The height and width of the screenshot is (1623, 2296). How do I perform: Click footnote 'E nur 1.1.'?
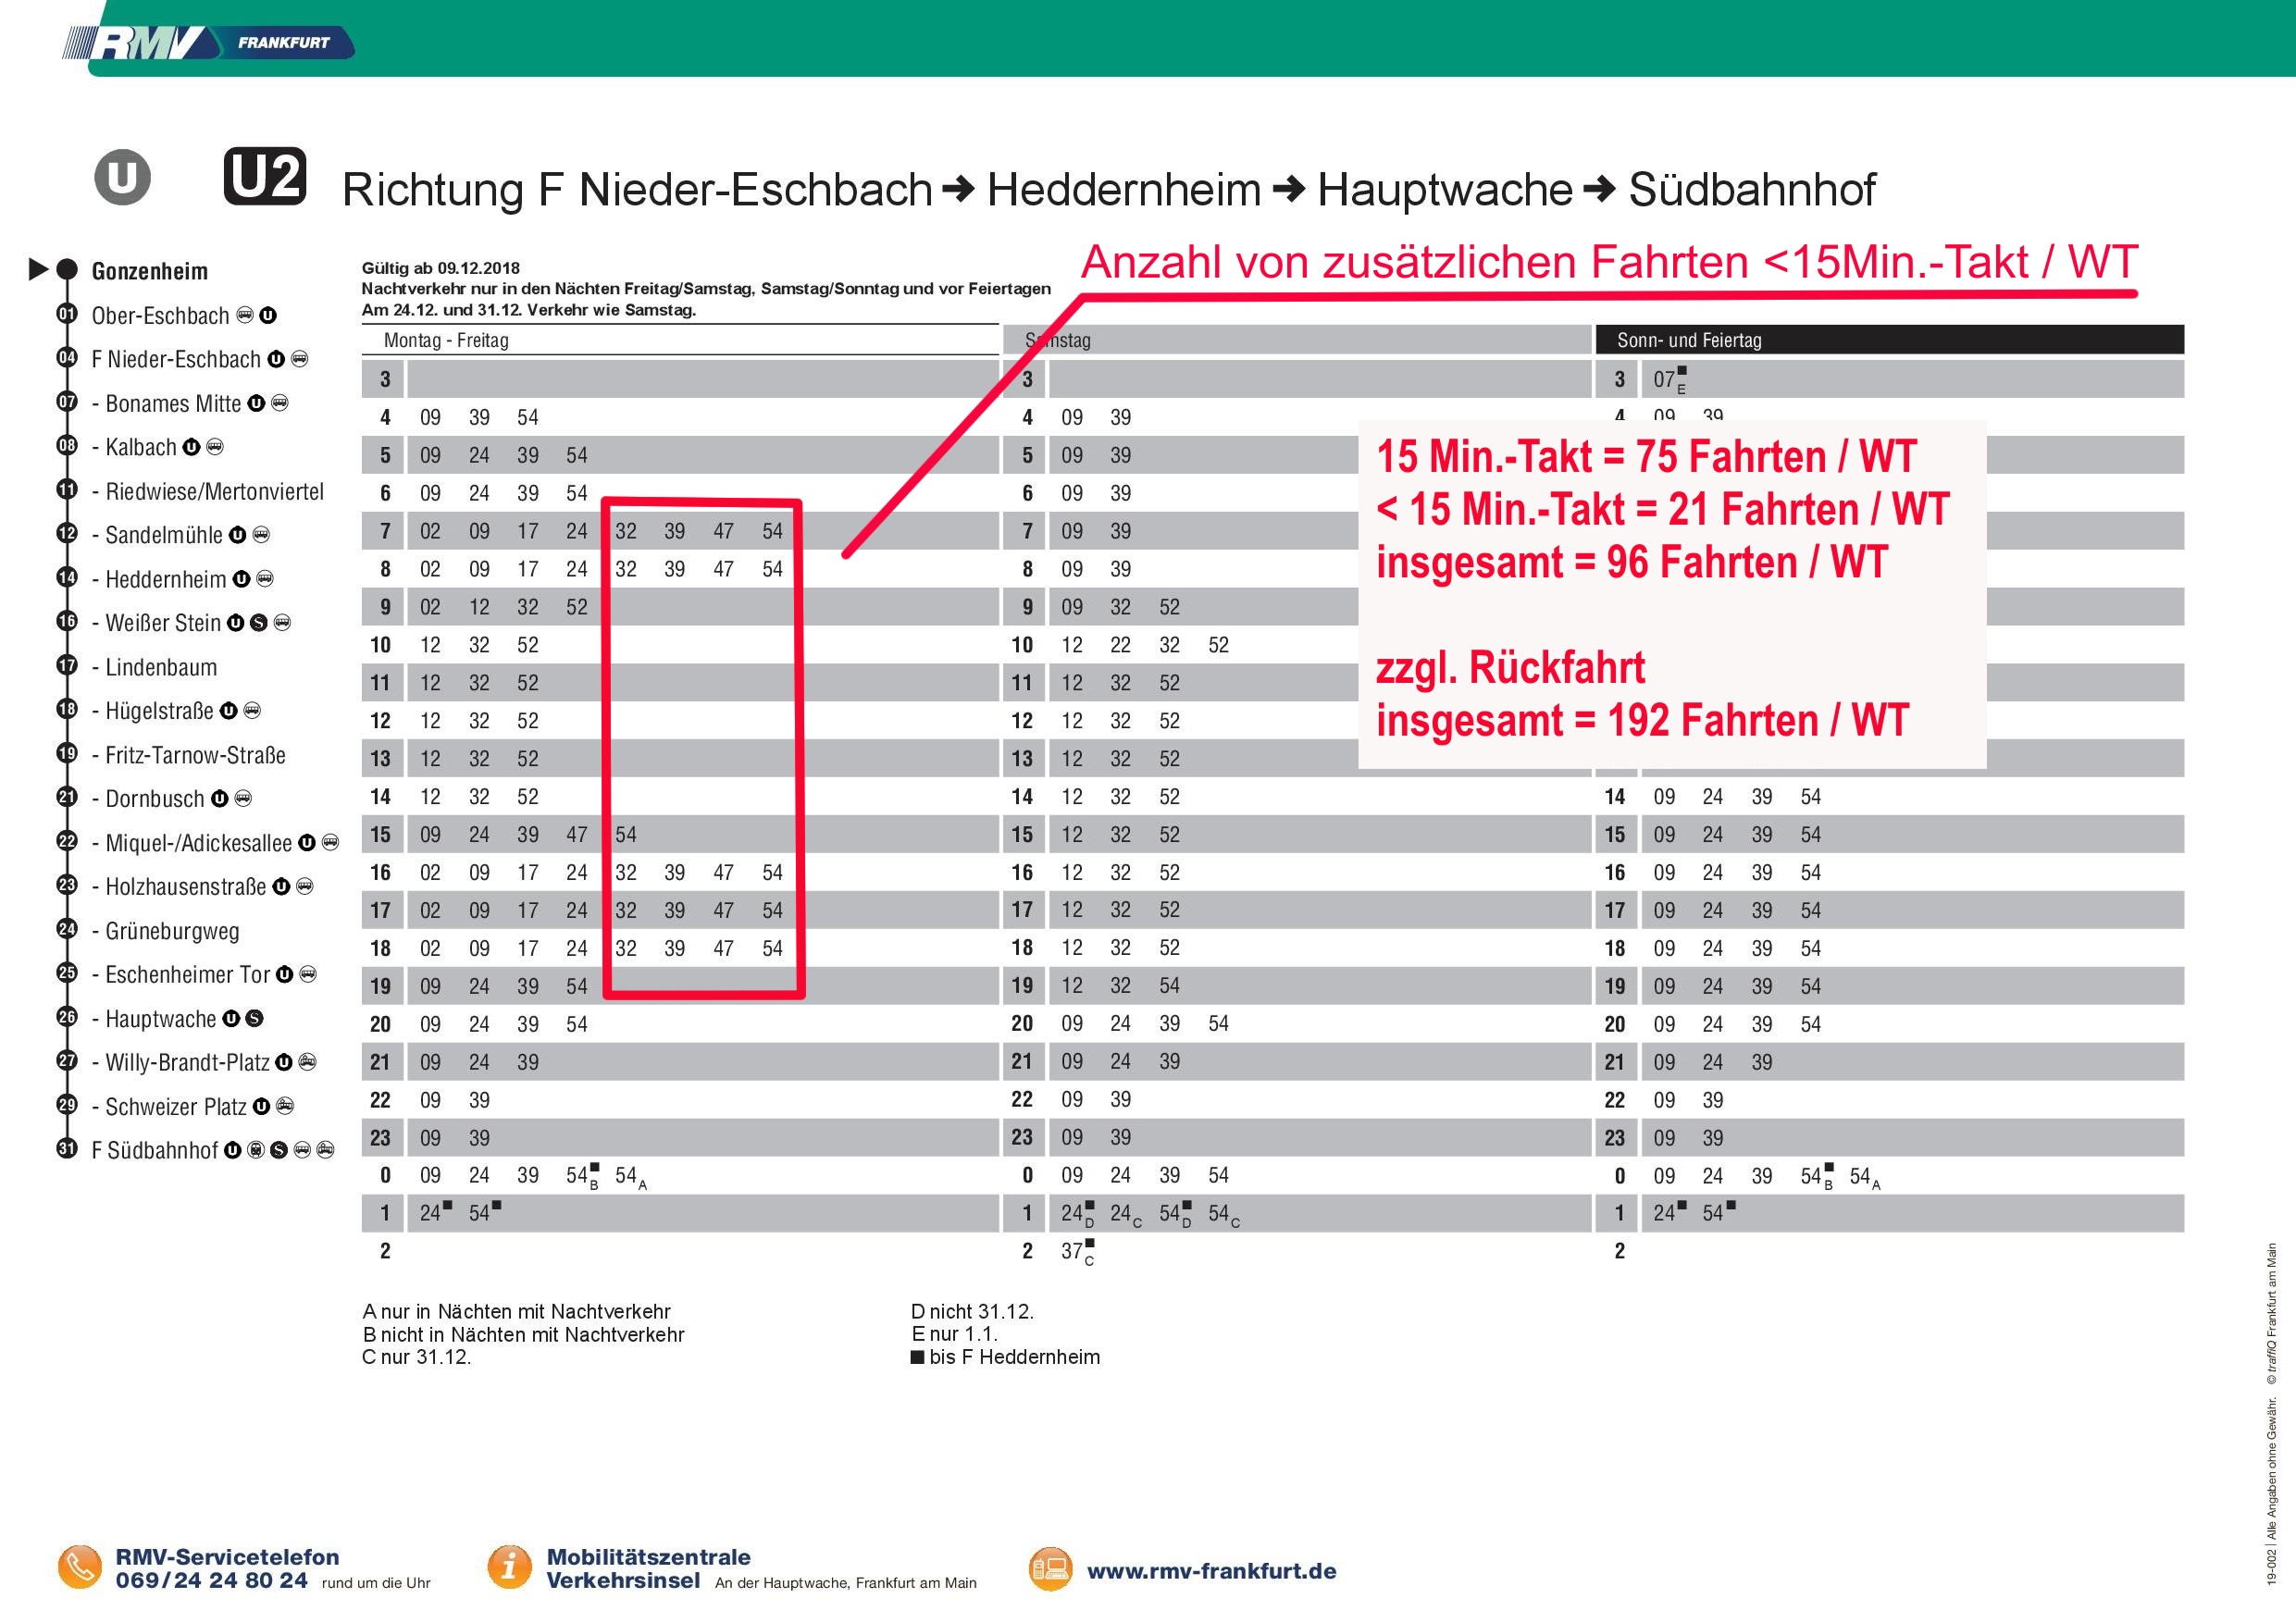954,1335
